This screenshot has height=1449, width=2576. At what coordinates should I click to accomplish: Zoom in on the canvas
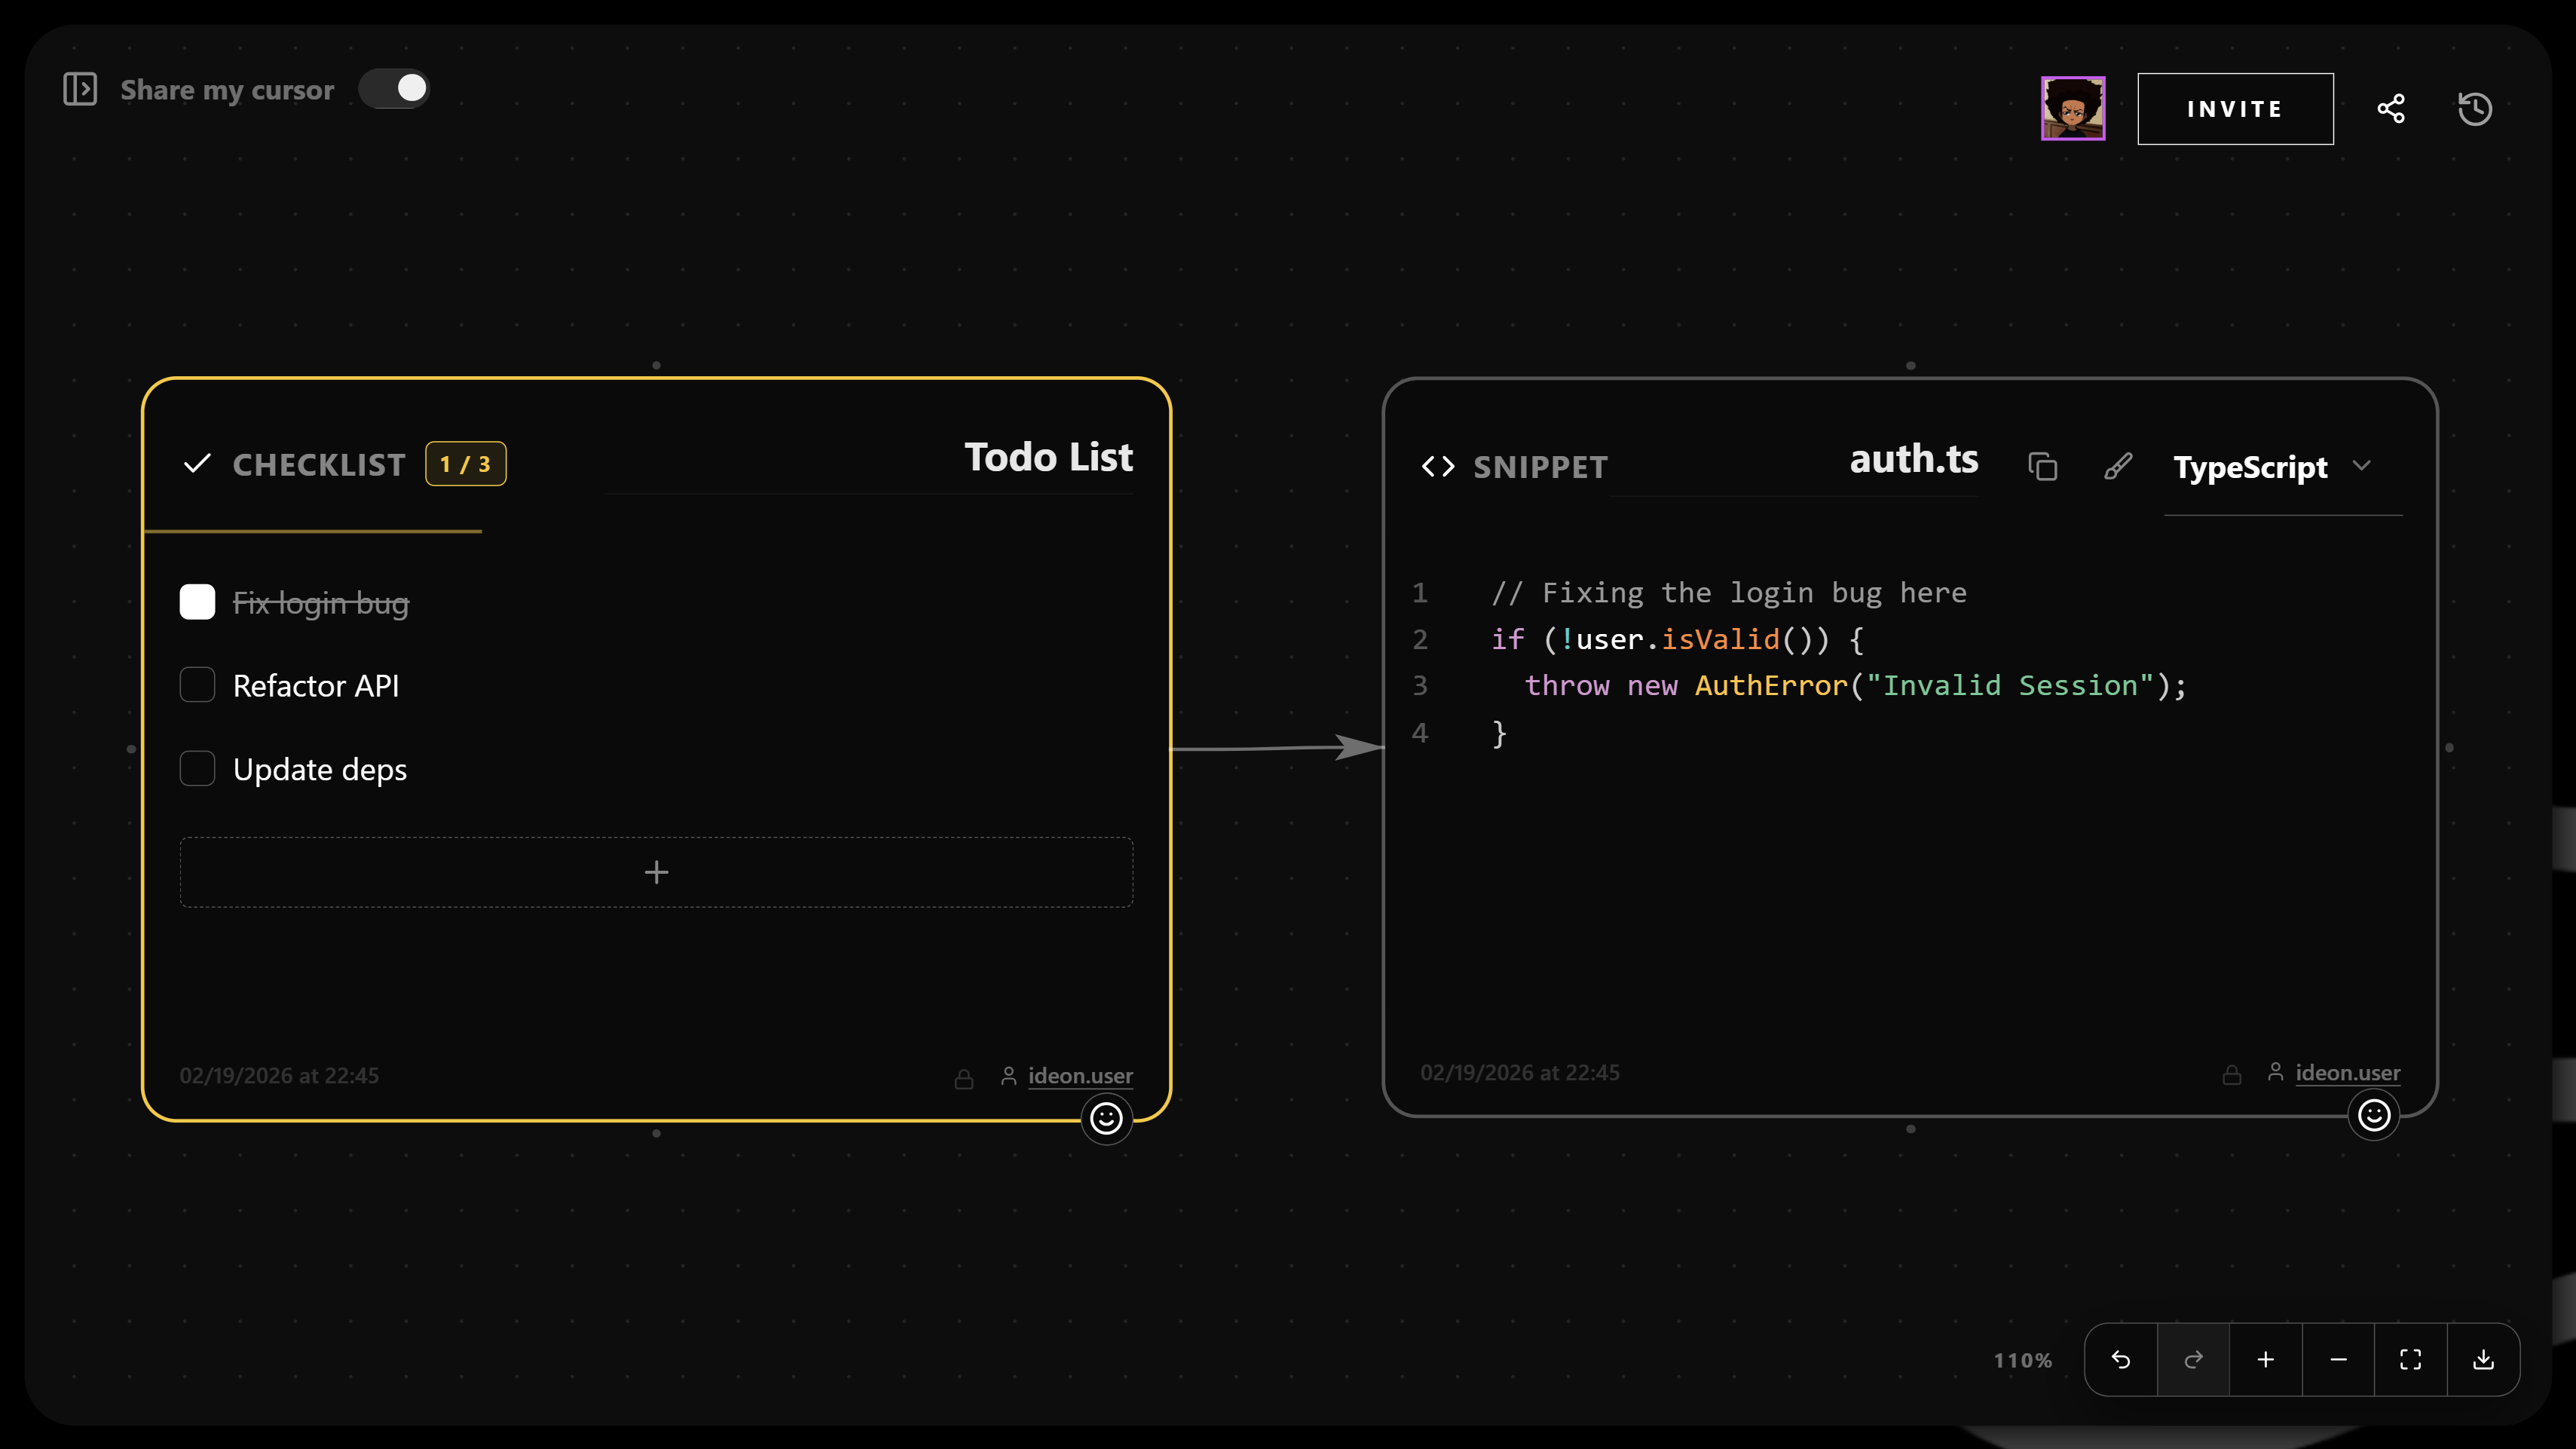tap(2266, 1359)
